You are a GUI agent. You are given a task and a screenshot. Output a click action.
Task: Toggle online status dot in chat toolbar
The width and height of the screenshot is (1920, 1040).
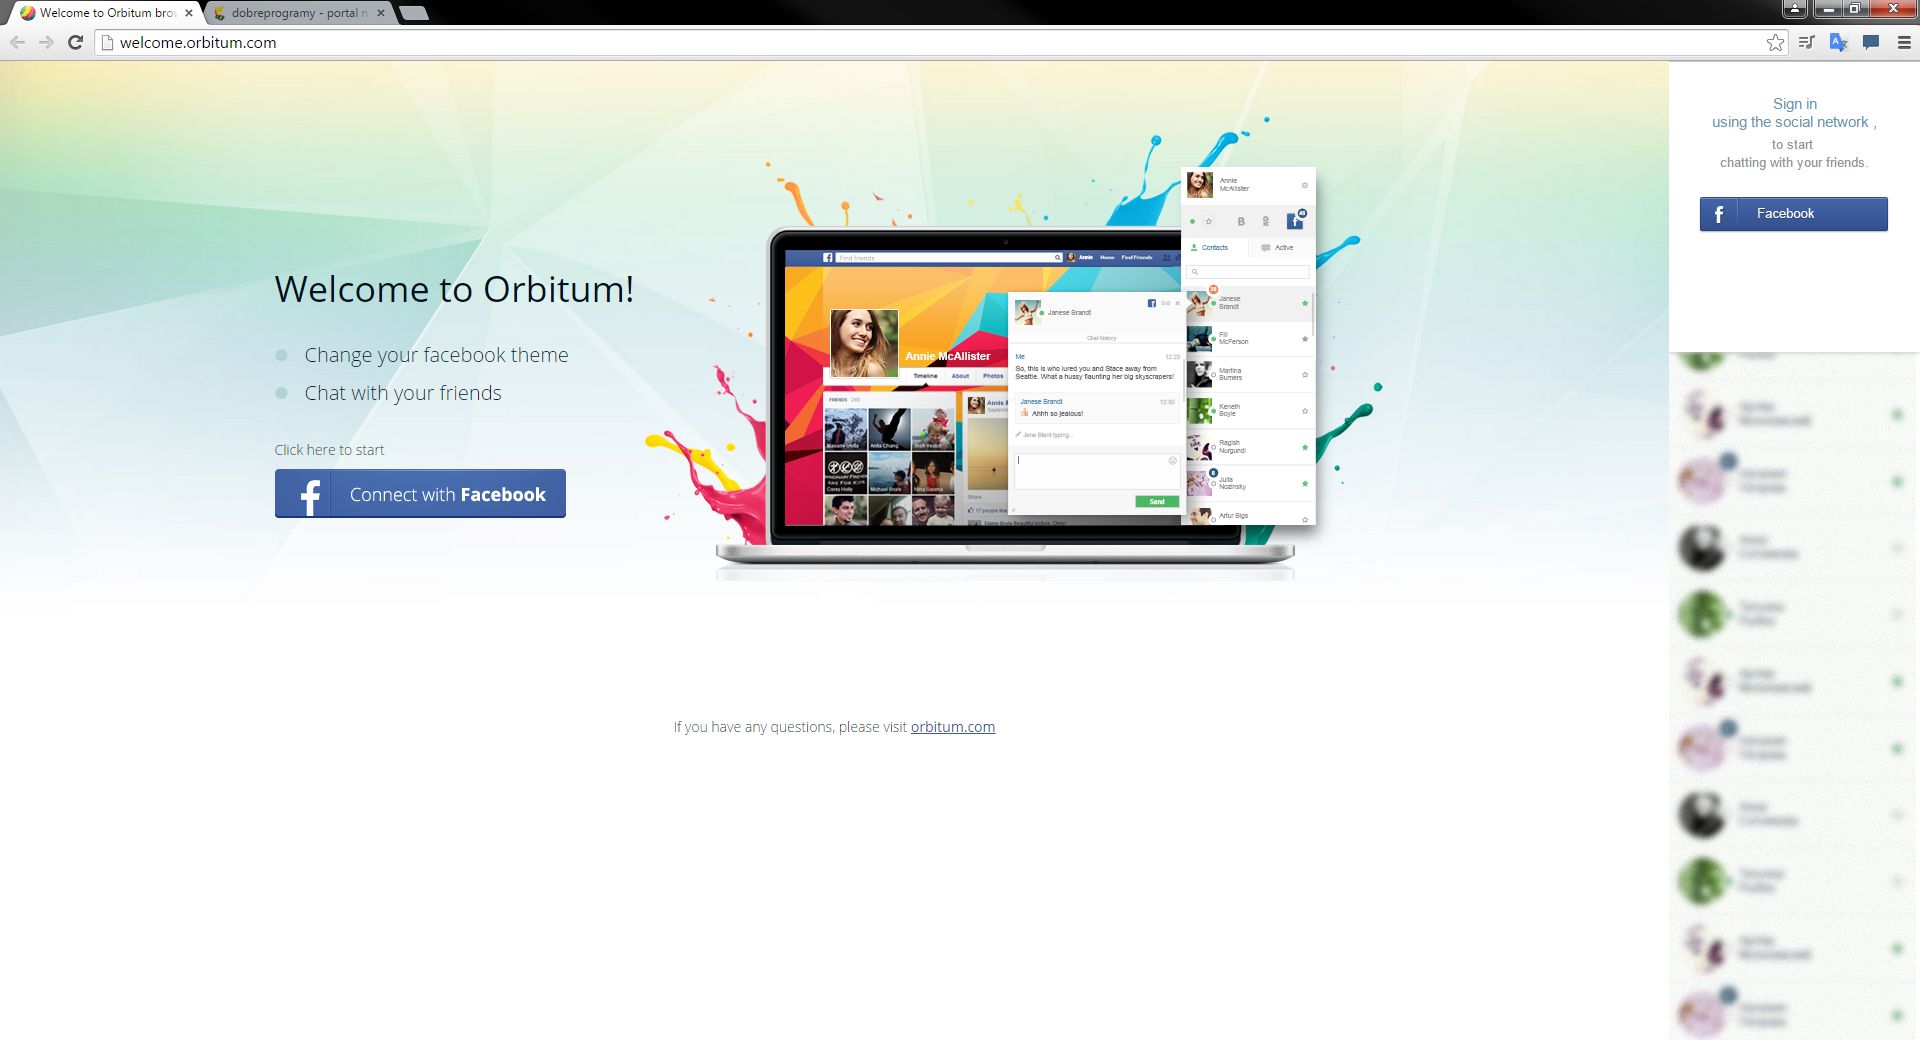point(1193,221)
